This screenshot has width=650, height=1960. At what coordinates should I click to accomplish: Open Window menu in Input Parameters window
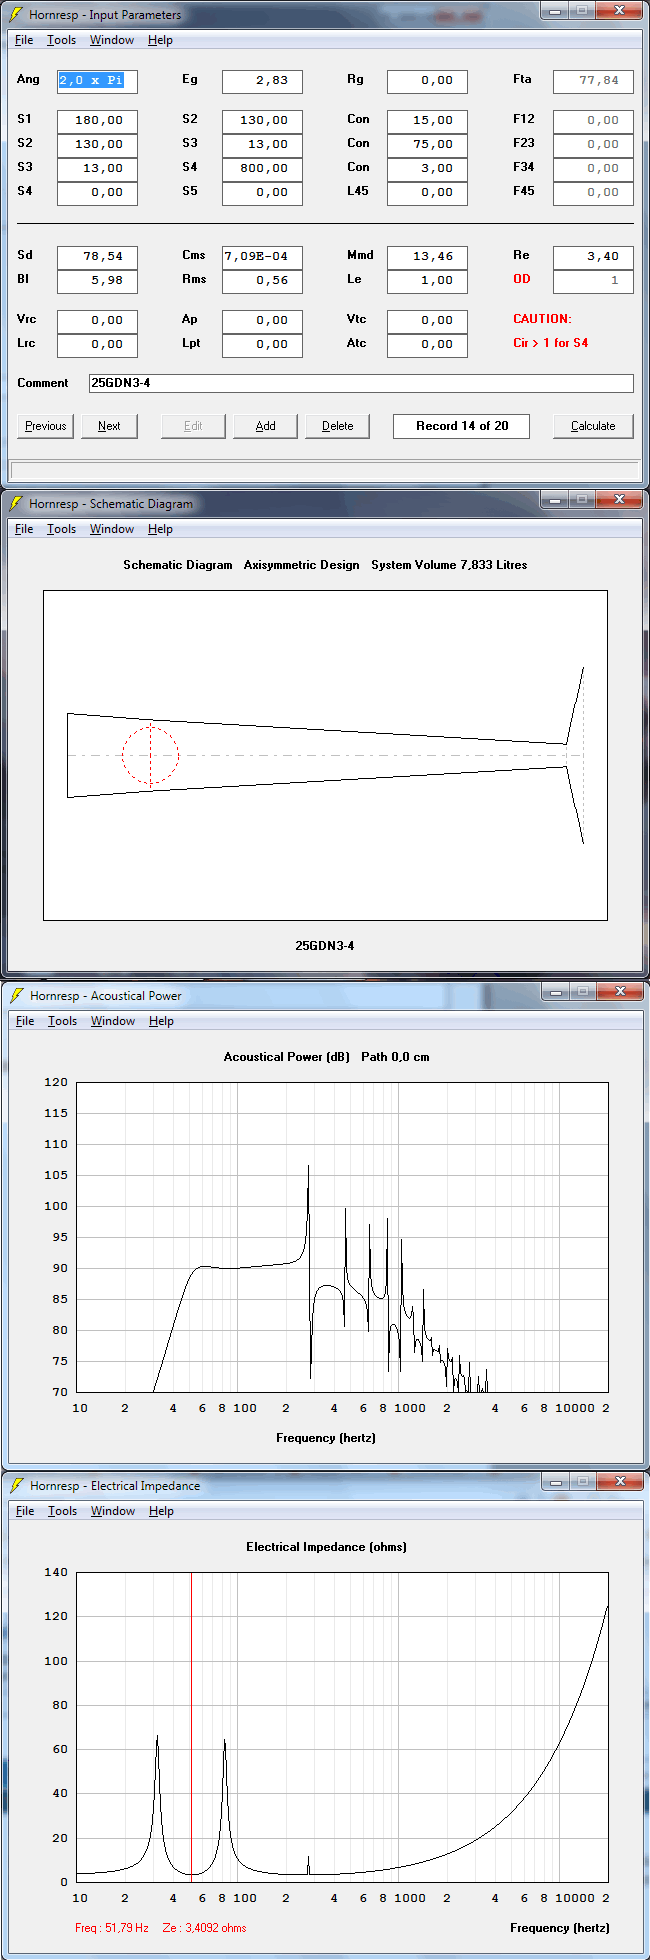tap(112, 40)
